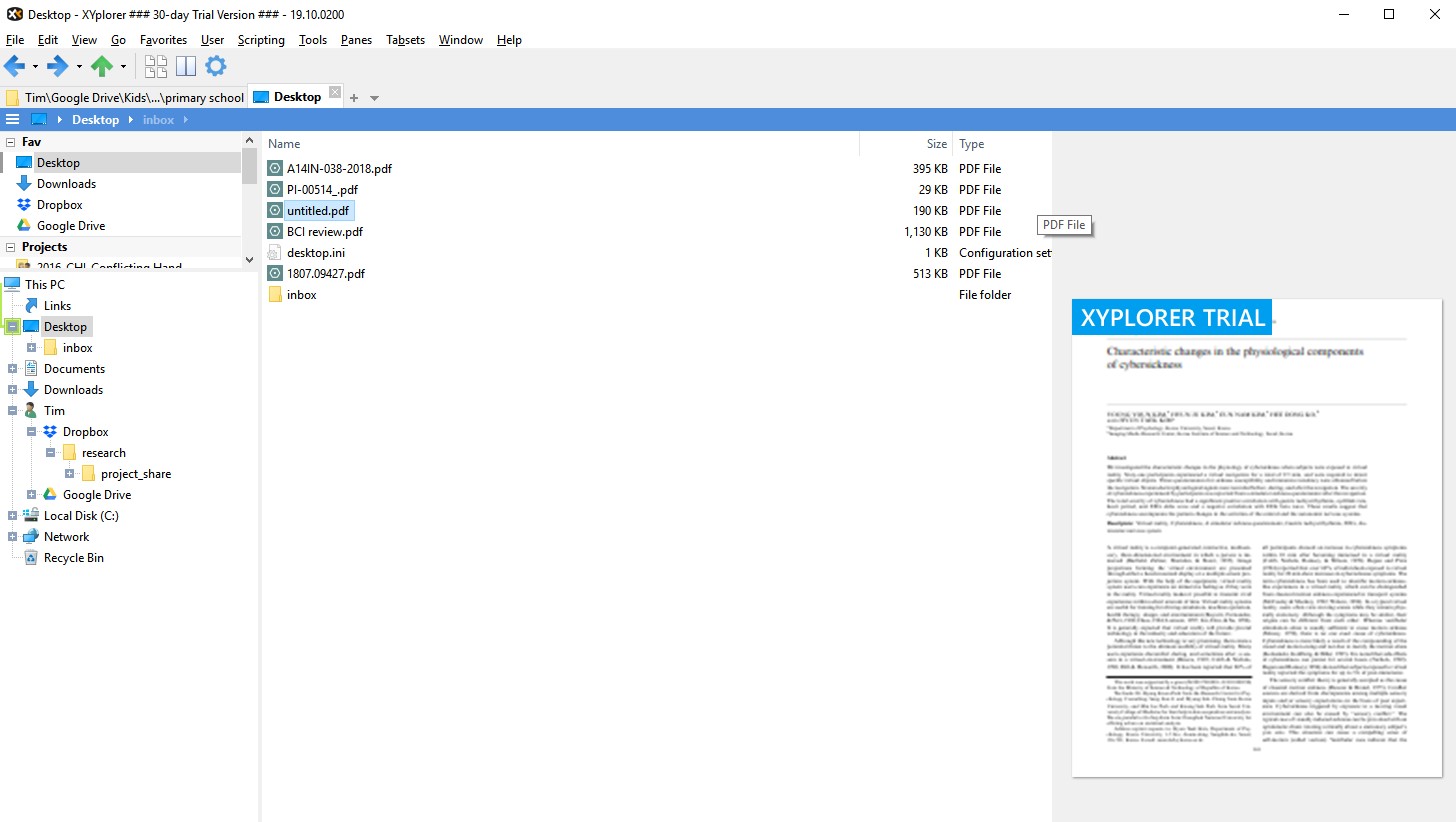1456x822 pixels.
Task: Click the Dropbox entry in the Fav panel
Action: (57, 204)
